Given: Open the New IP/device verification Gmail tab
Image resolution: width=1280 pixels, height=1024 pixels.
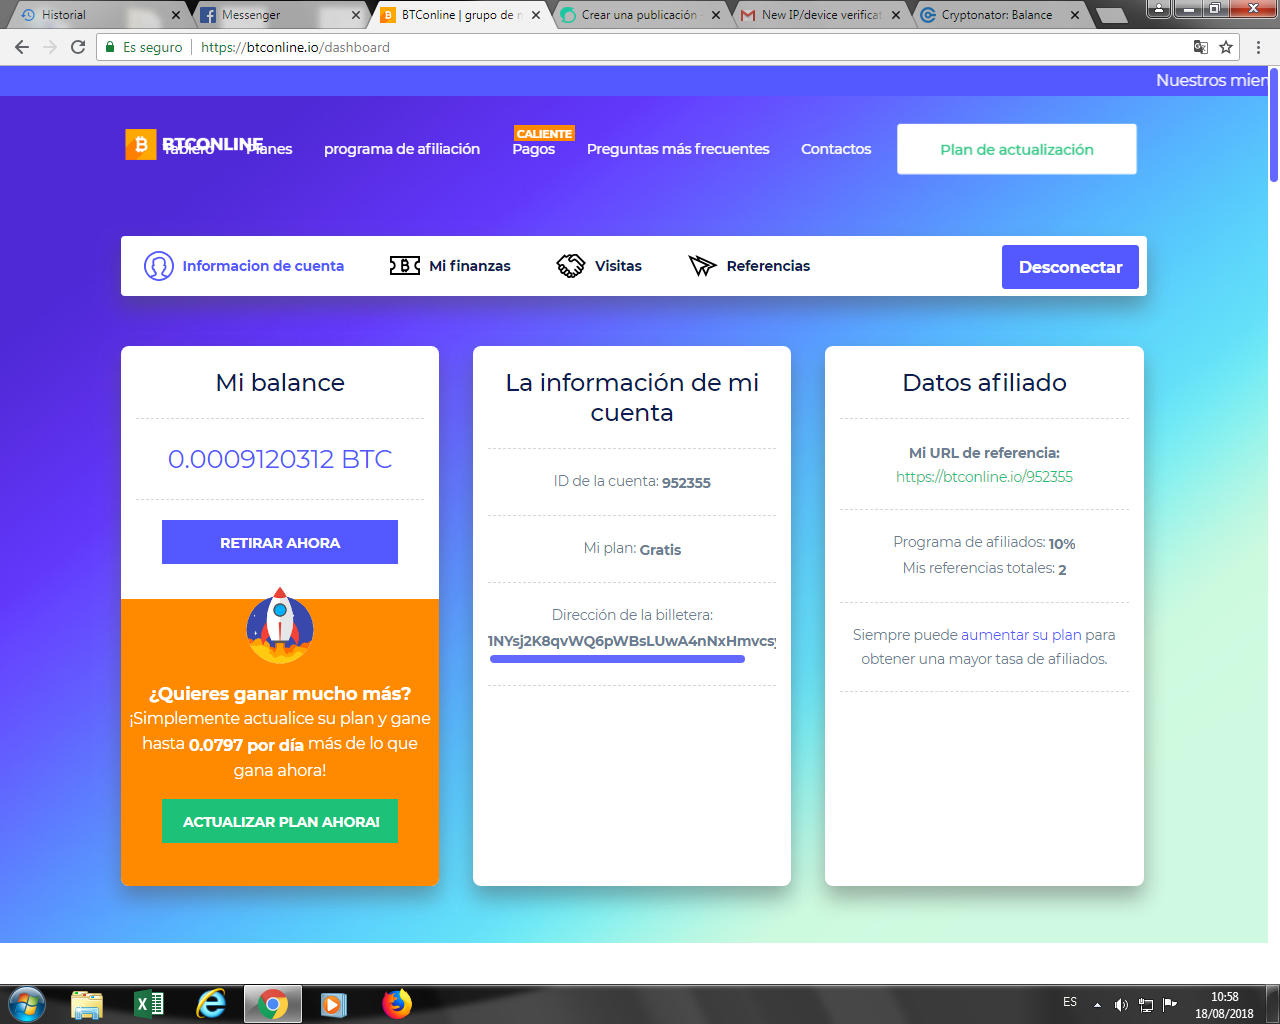Looking at the screenshot, I should (x=818, y=15).
